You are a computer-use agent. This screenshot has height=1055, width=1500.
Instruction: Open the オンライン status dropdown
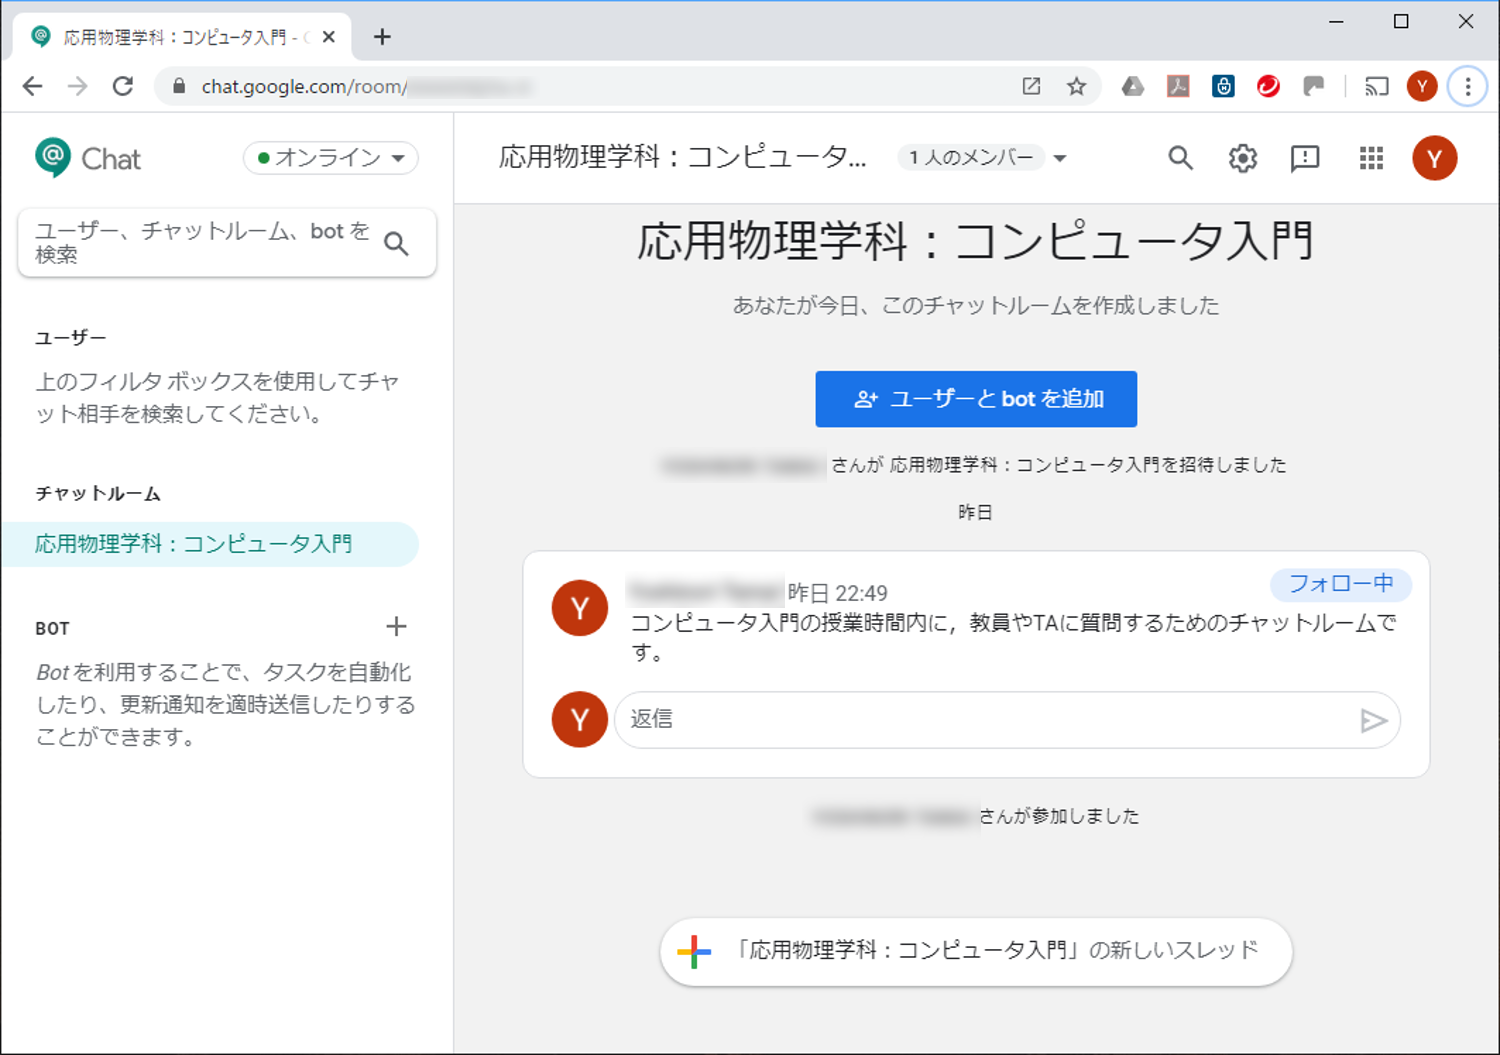(x=330, y=158)
